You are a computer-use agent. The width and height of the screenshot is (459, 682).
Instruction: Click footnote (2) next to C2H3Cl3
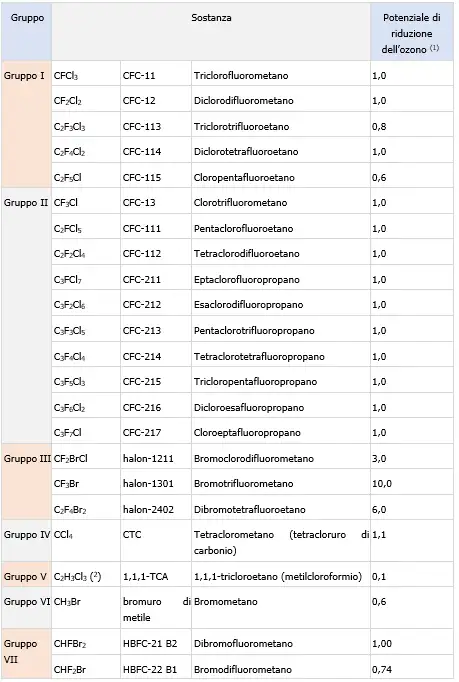(x=95, y=576)
